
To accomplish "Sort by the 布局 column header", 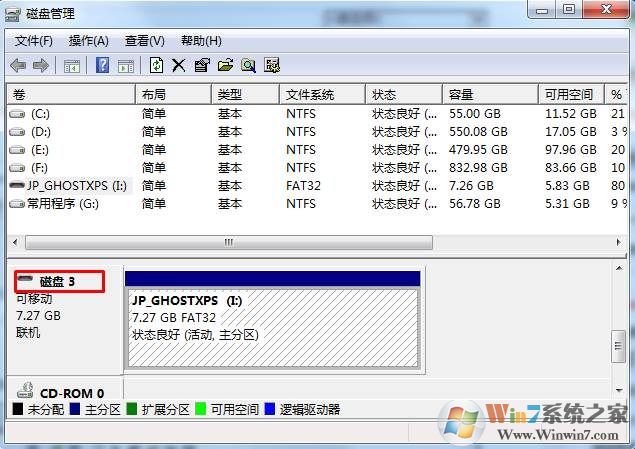I will (x=173, y=95).
